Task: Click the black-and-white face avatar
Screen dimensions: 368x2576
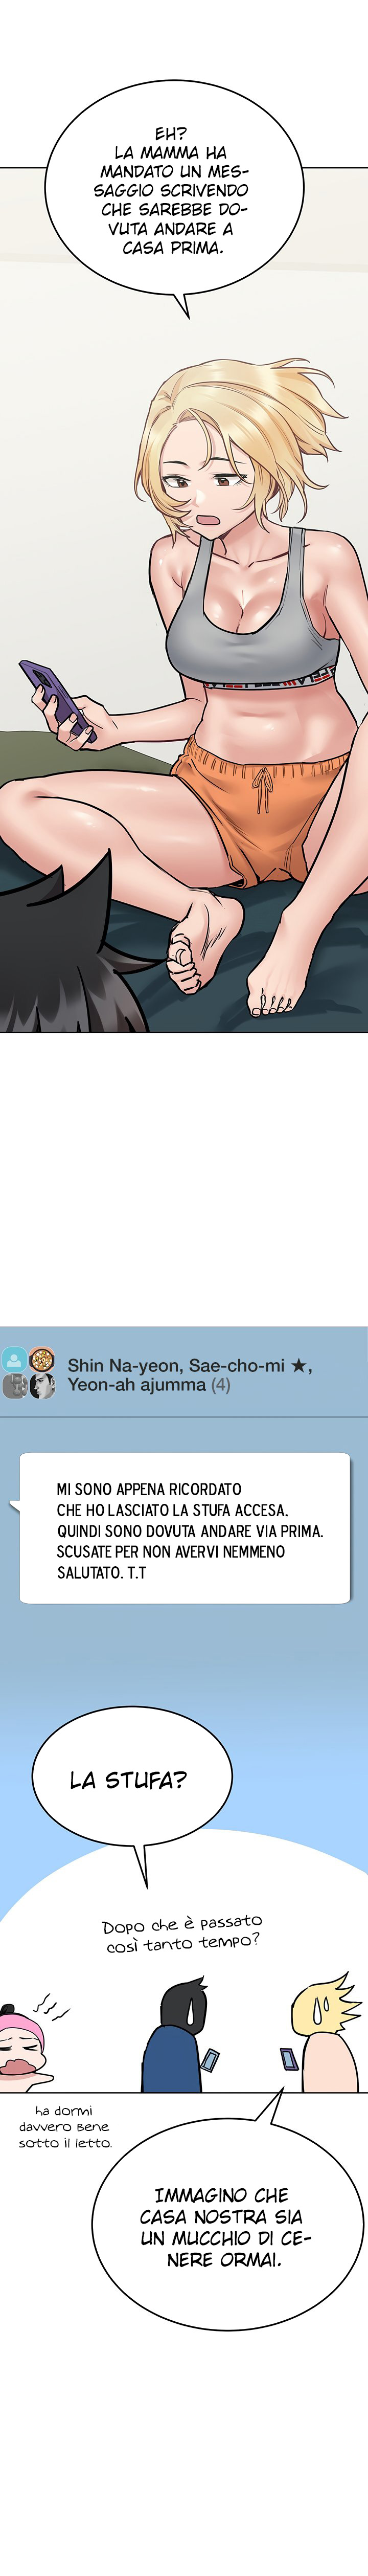Action: click(42, 1385)
